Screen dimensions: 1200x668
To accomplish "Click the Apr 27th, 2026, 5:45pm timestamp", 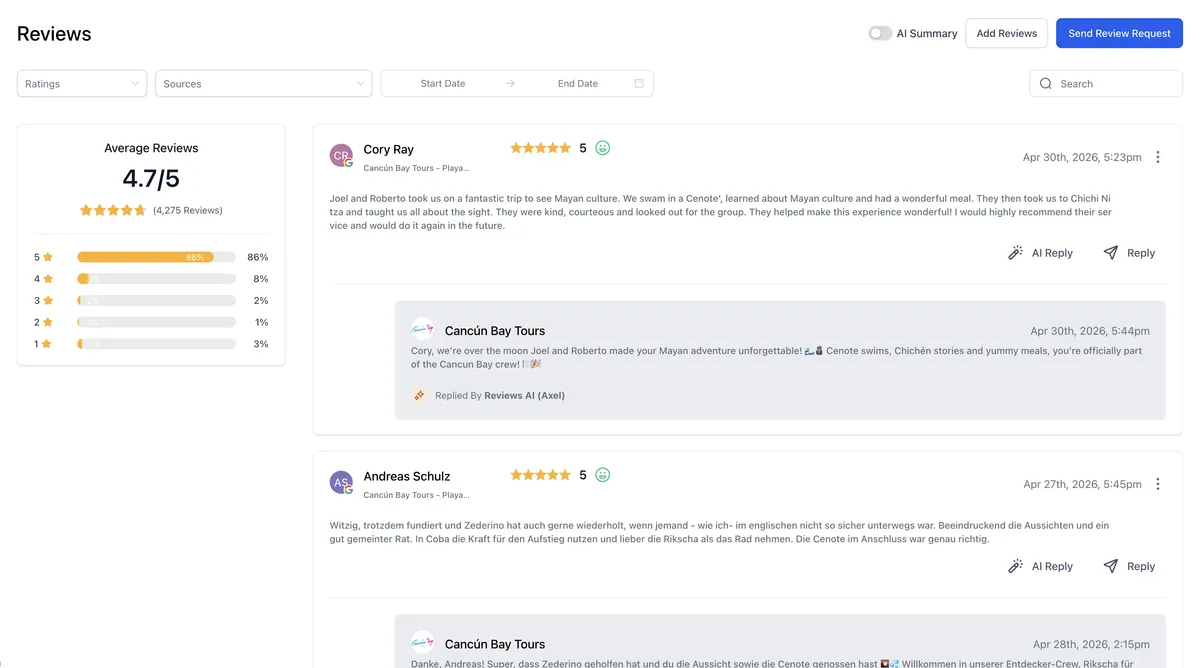I will (1082, 484).
